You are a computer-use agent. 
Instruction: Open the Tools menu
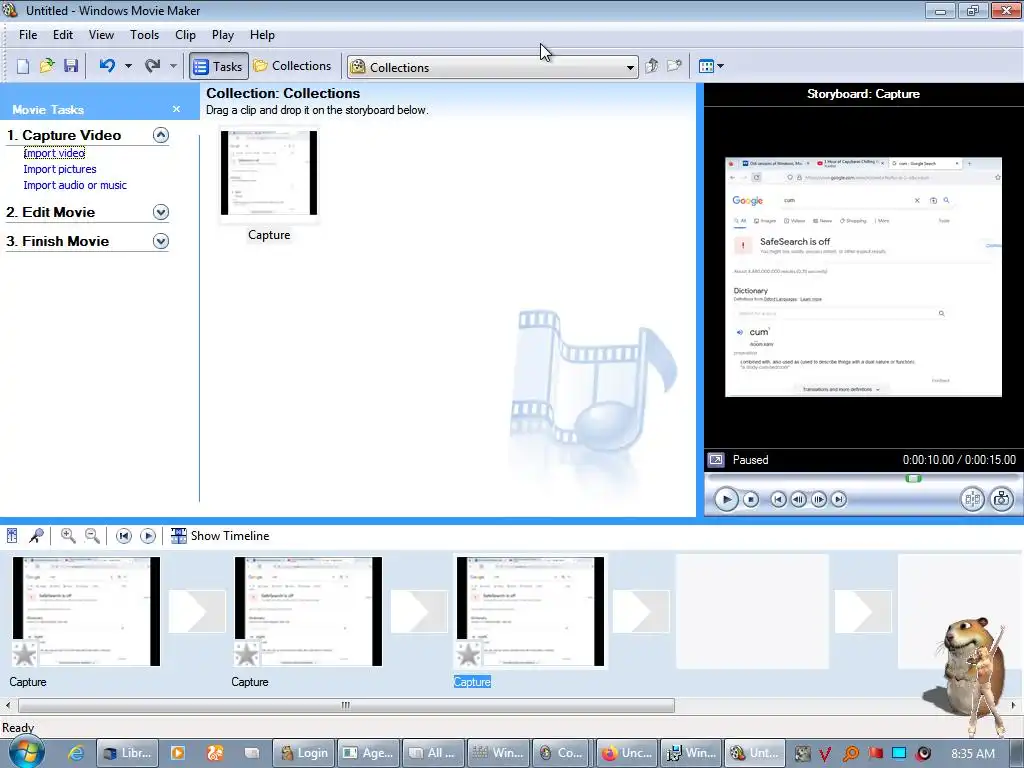coord(144,35)
